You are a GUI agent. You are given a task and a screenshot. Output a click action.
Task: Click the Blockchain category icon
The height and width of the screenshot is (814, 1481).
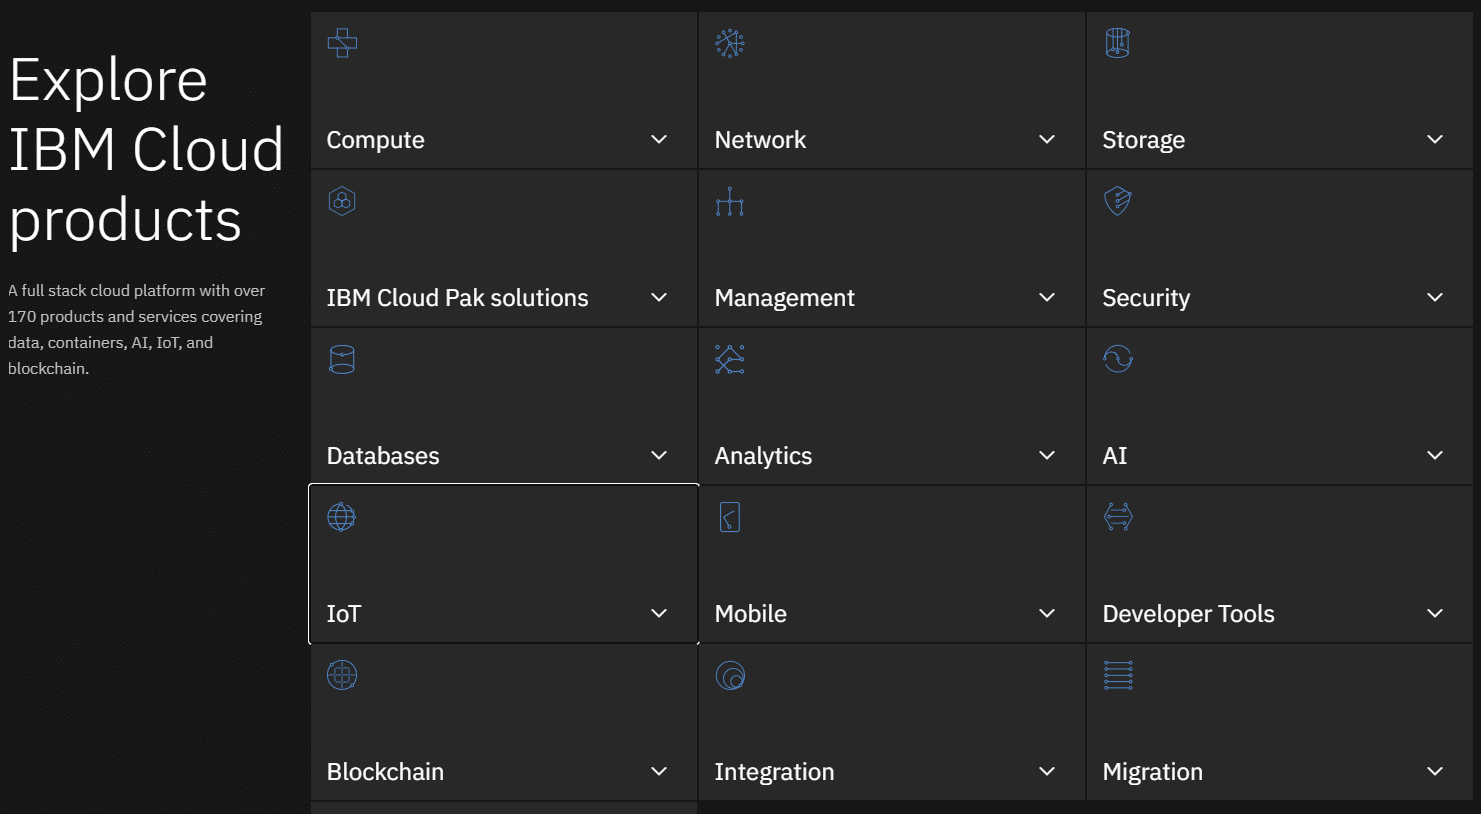(342, 675)
